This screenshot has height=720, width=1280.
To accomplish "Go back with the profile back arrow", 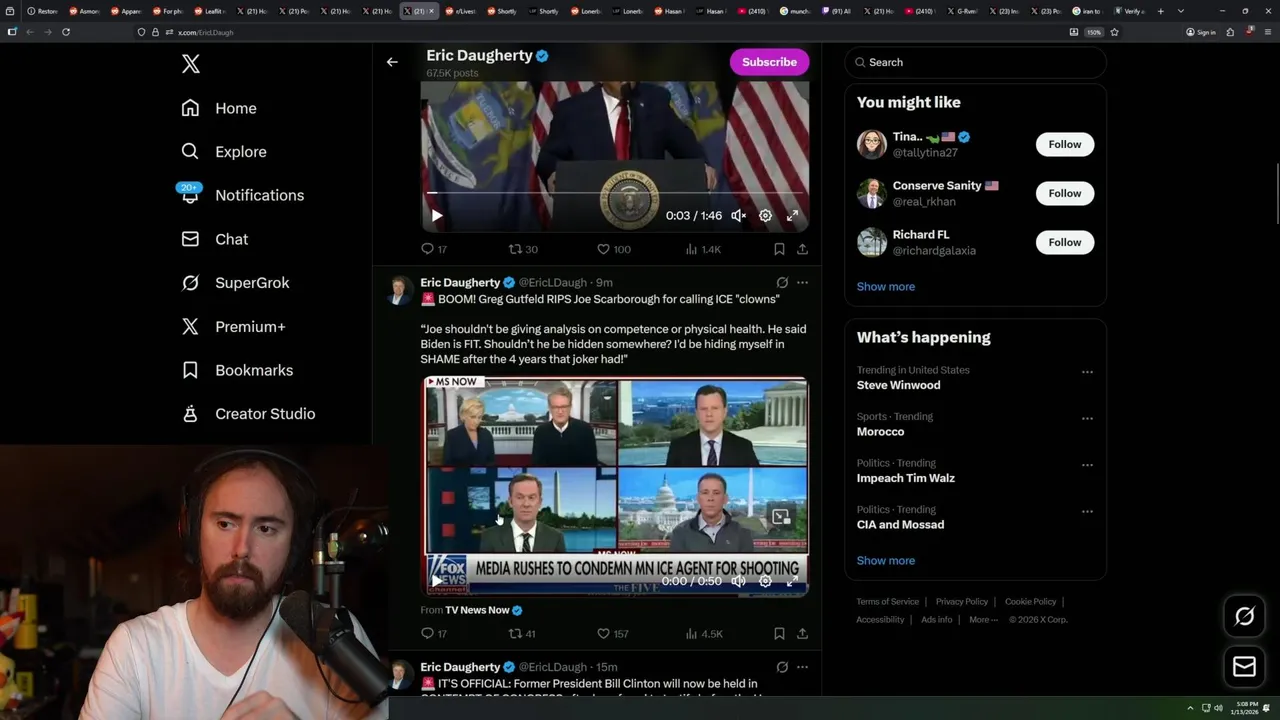I will click(x=392, y=62).
